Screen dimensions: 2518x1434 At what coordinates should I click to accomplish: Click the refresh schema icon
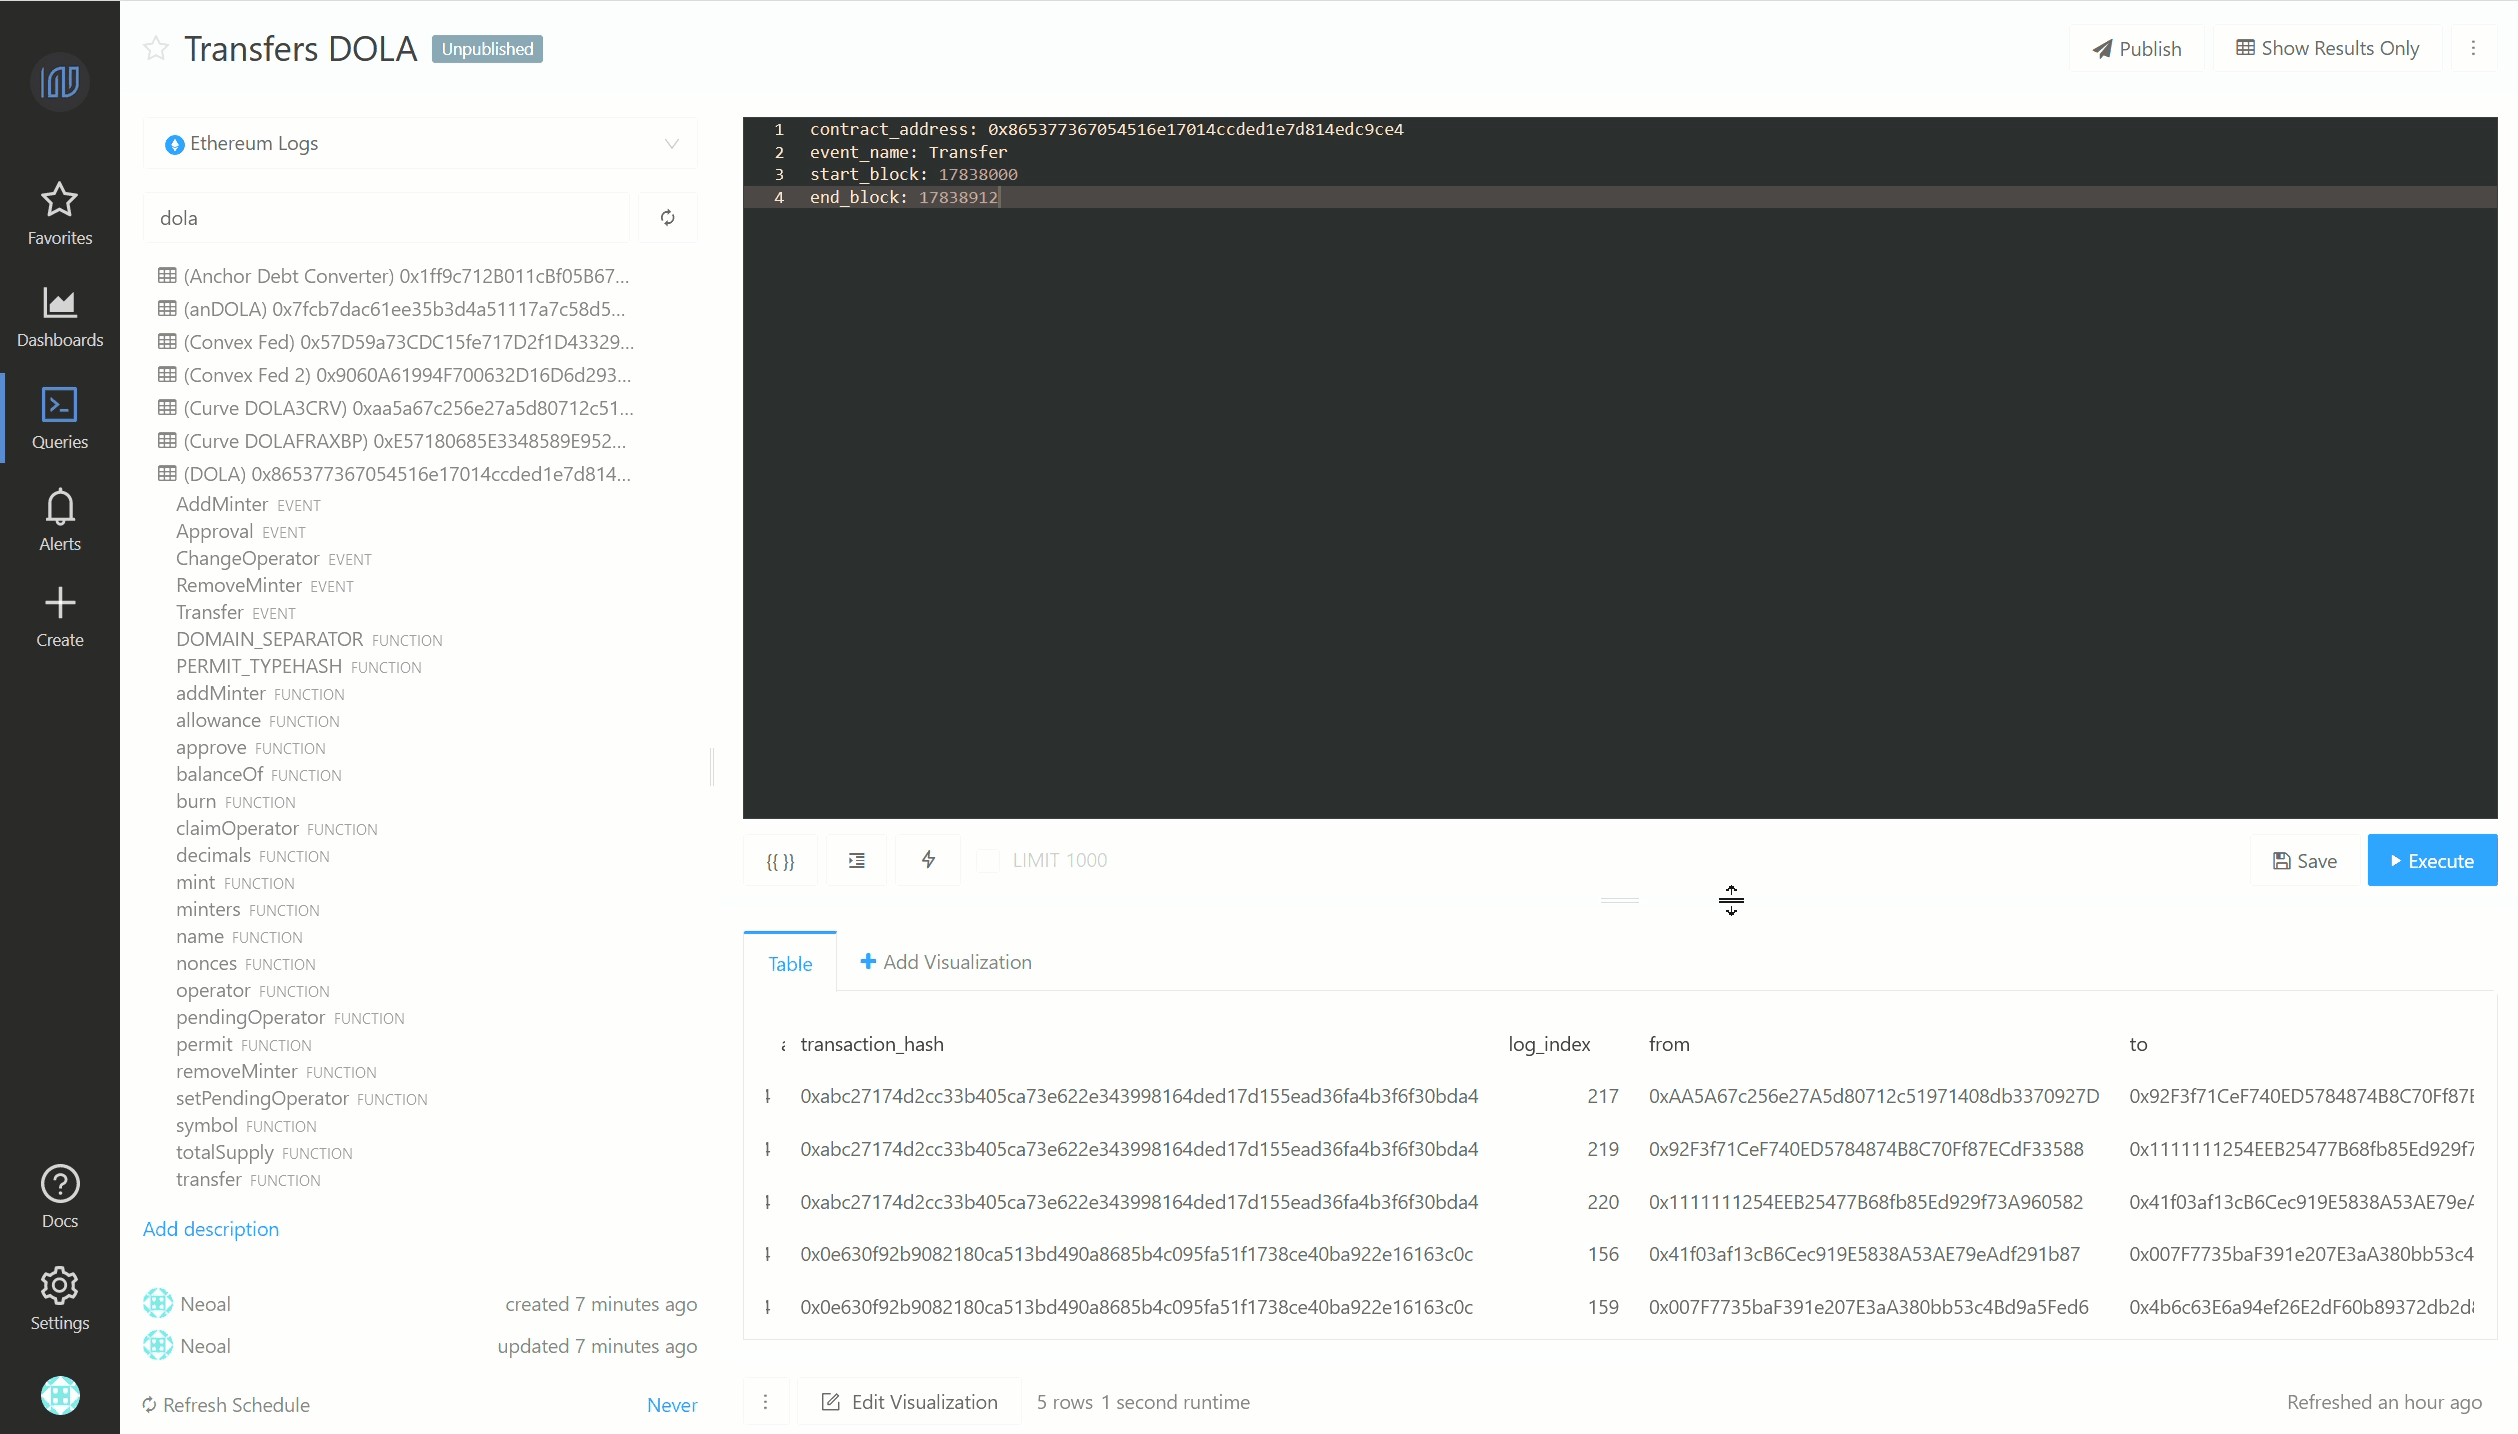(x=668, y=218)
